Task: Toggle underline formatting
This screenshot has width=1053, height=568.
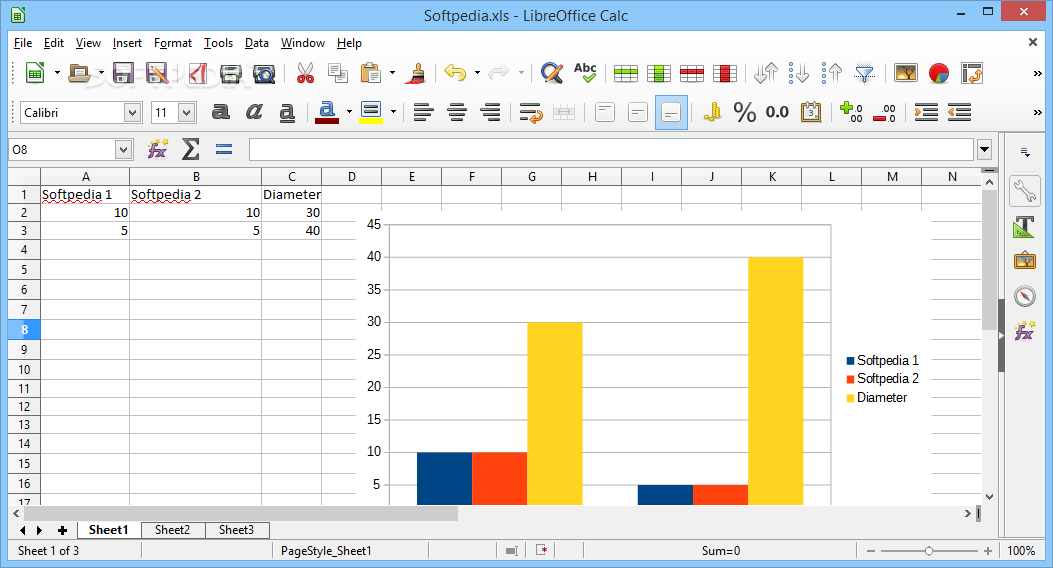Action: 287,112
